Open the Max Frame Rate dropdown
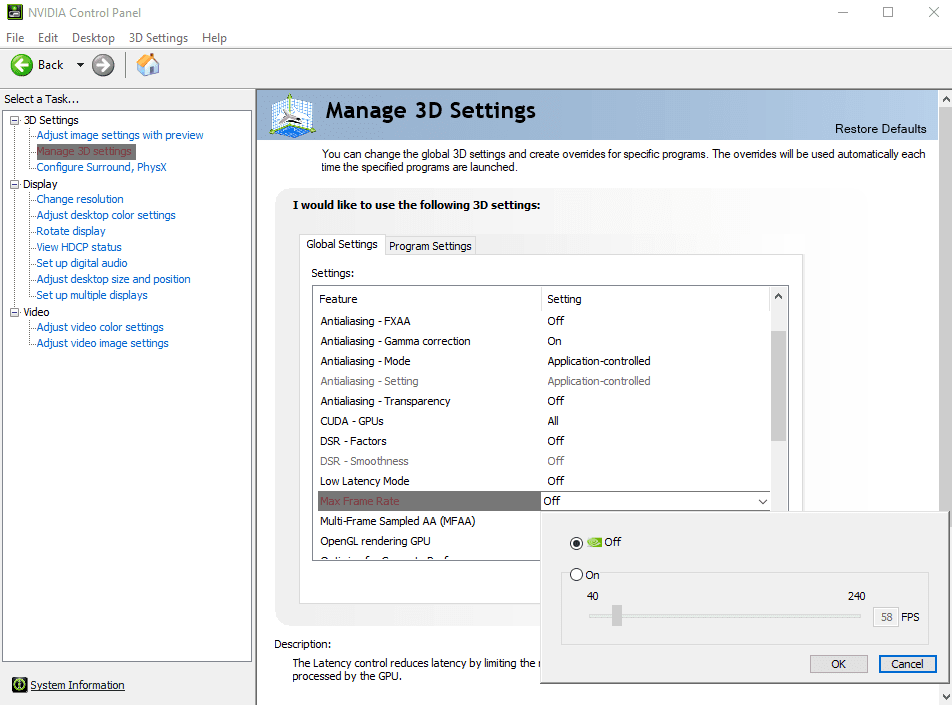Image resolution: width=952 pixels, height=705 pixels. (655, 501)
